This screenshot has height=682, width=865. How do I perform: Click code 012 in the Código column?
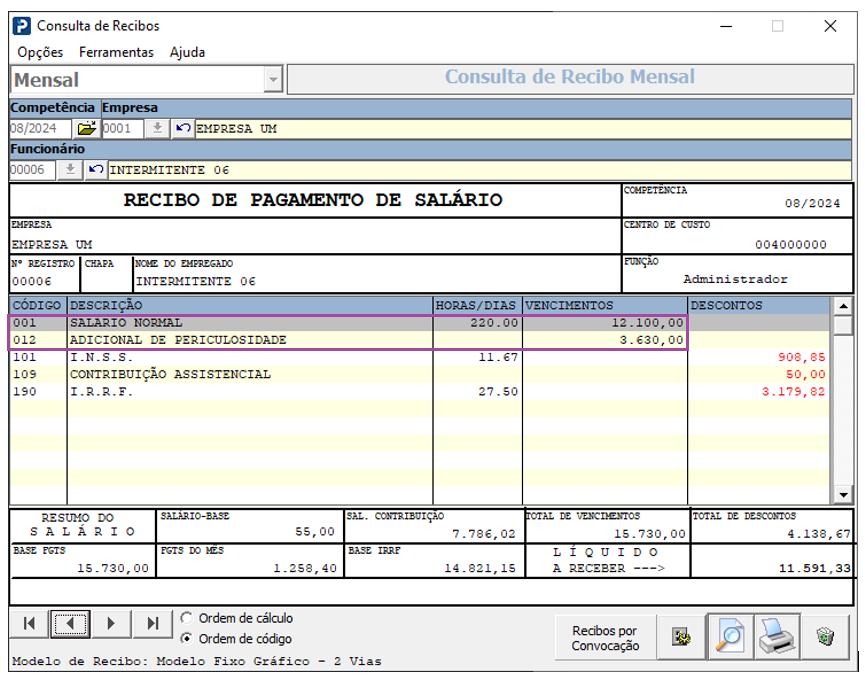point(25,340)
